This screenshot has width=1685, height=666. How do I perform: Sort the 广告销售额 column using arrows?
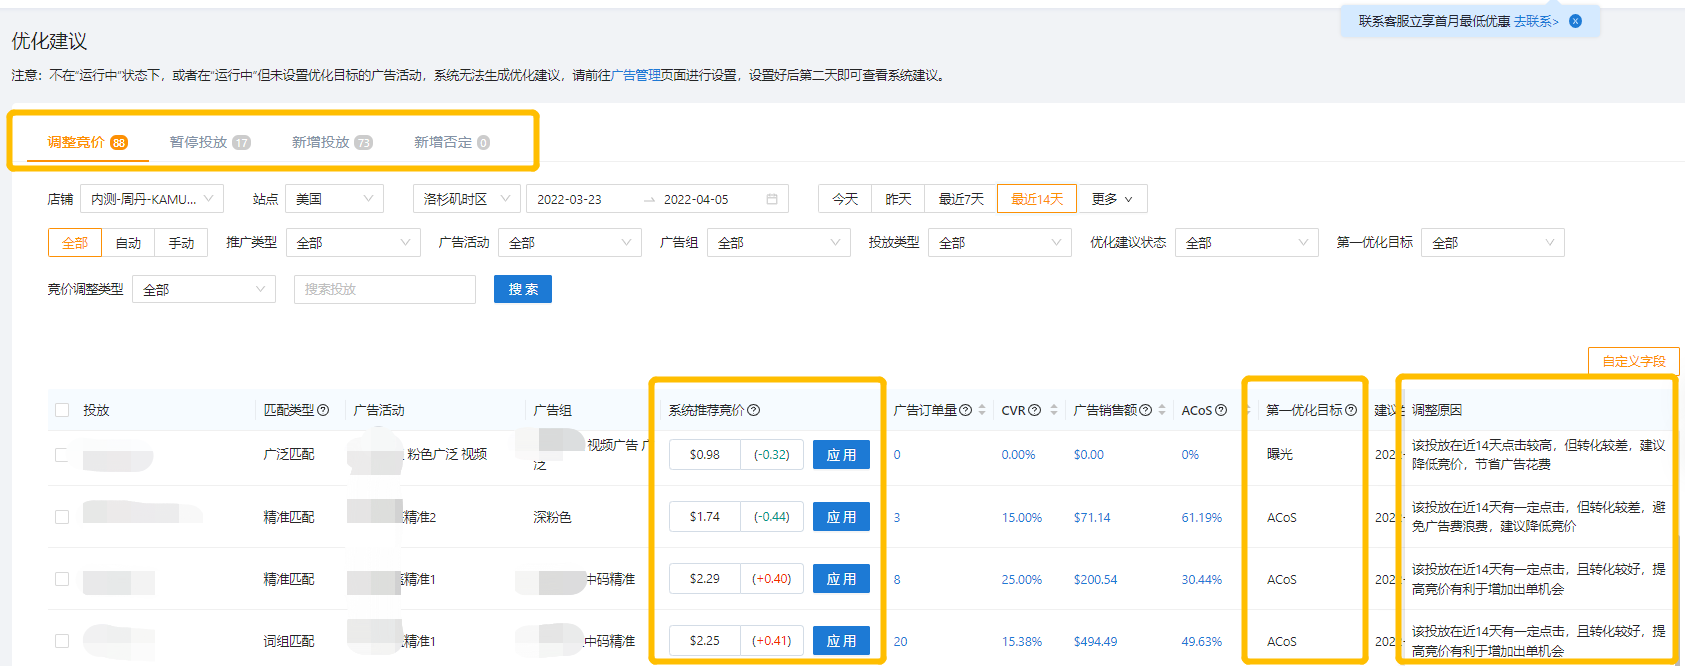point(1162,410)
